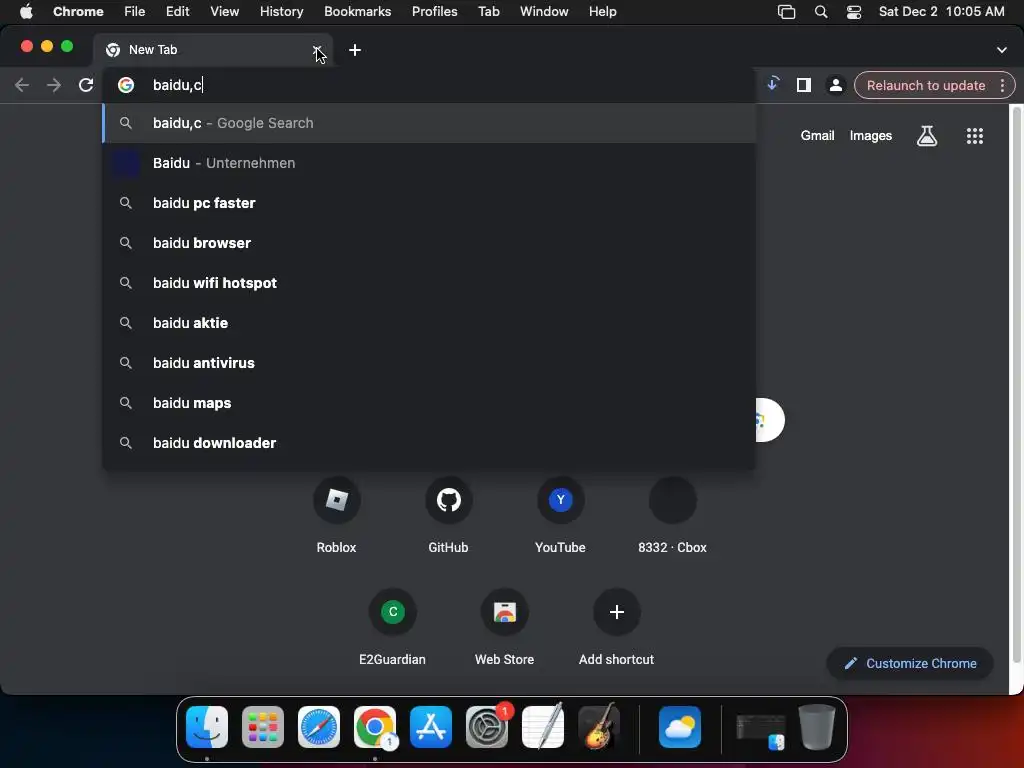Open the GitHub shortcut
1024x768 pixels.
(448, 515)
